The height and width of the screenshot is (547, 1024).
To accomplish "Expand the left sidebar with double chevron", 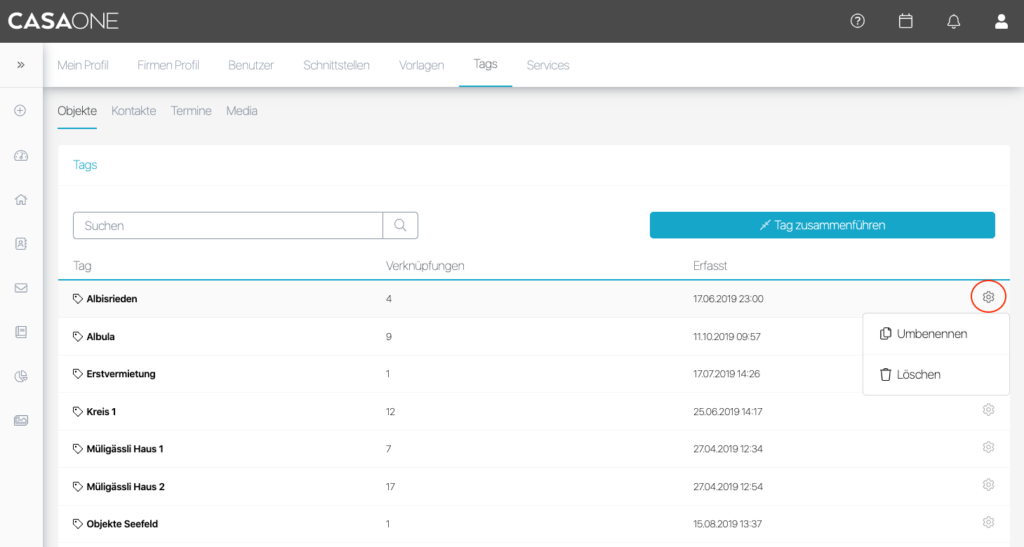I will [x=20, y=65].
